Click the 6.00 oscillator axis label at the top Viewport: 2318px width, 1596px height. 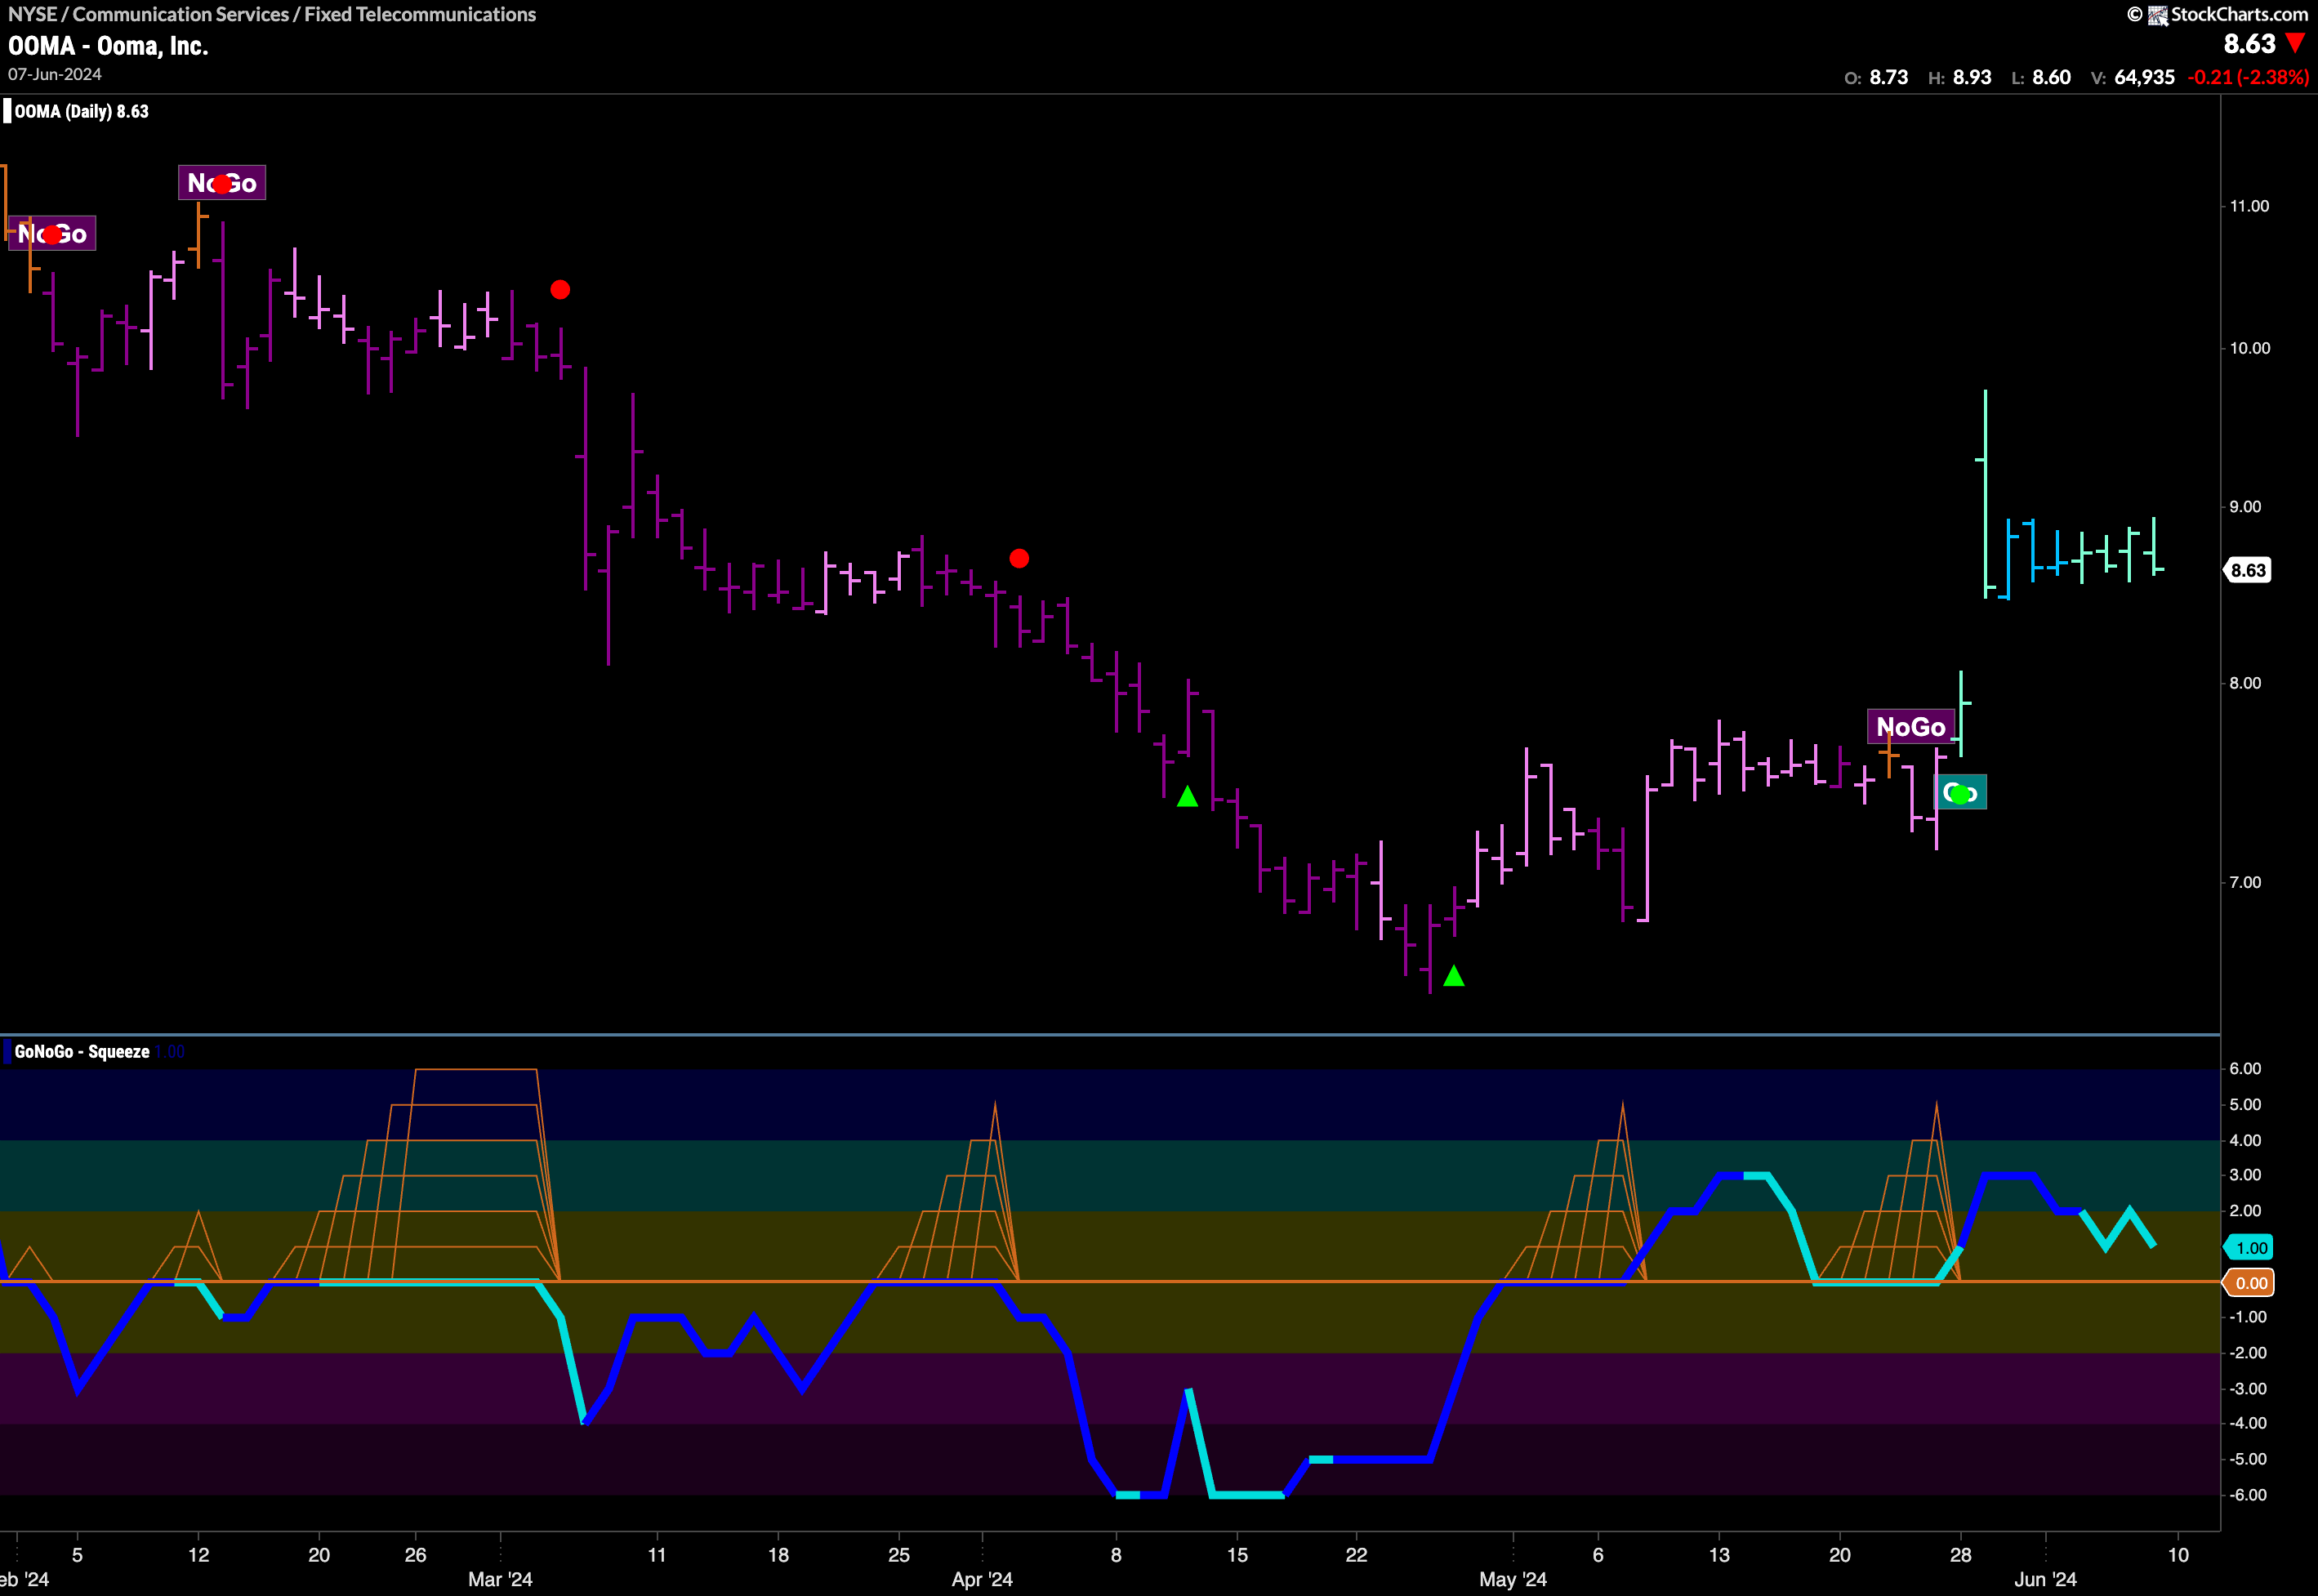point(2245,1069)
